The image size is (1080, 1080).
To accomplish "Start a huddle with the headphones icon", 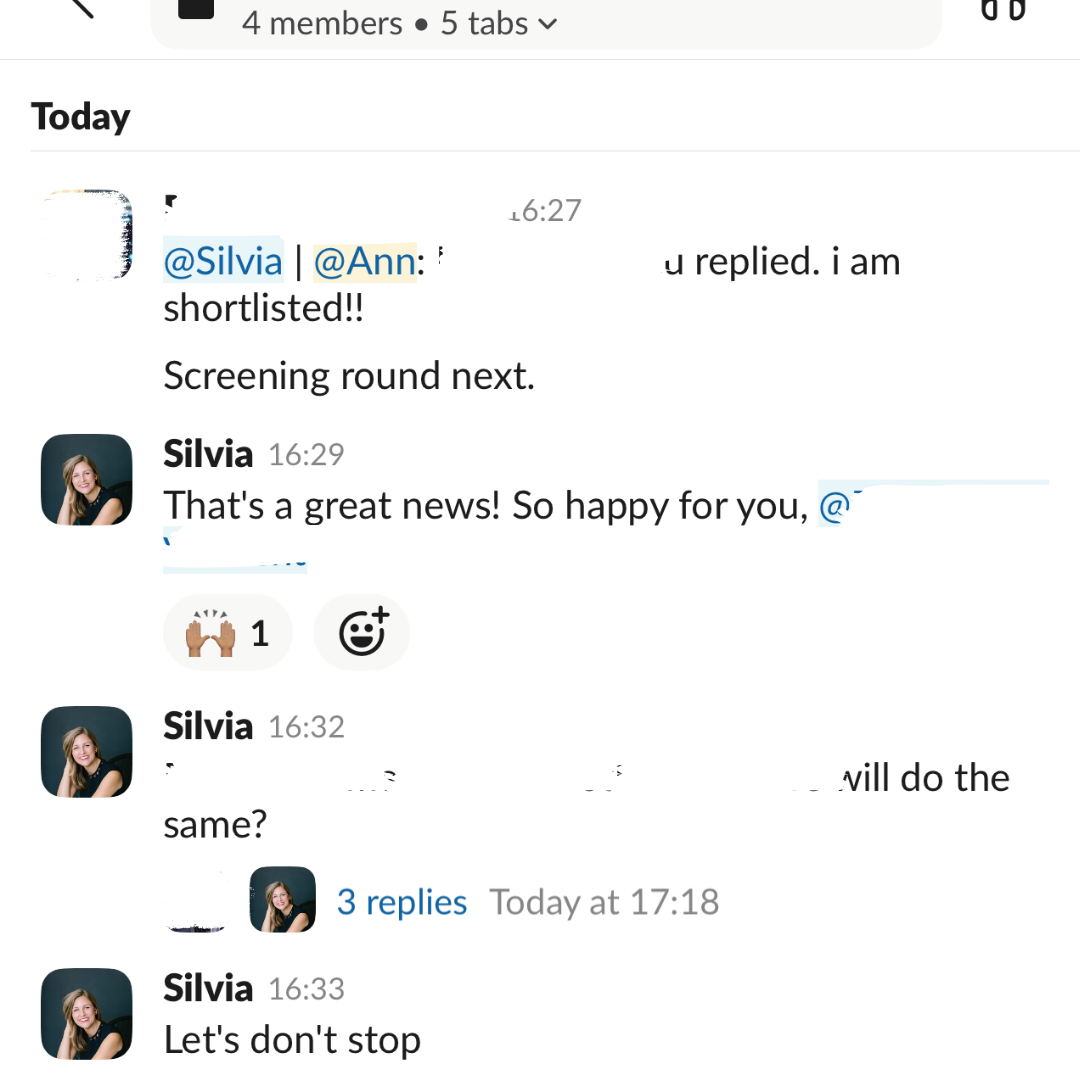I will point(1003,10).
